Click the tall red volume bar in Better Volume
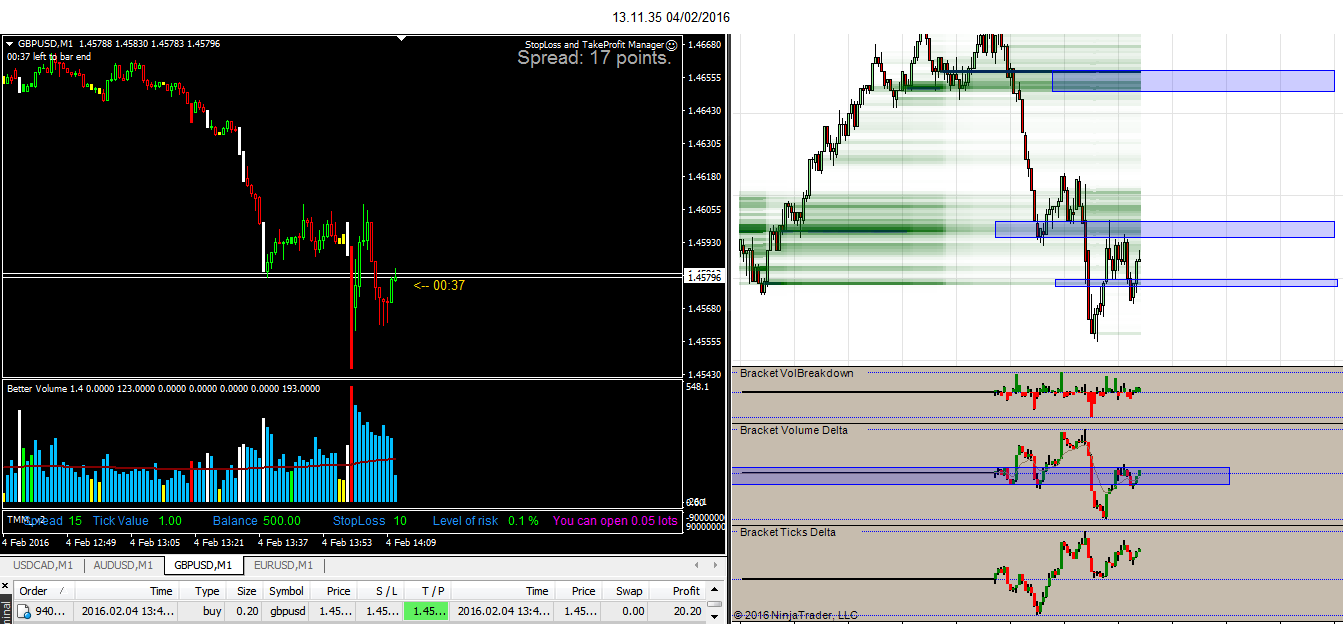Viewport: 1343px width, 624px height. tap(352, 444)
